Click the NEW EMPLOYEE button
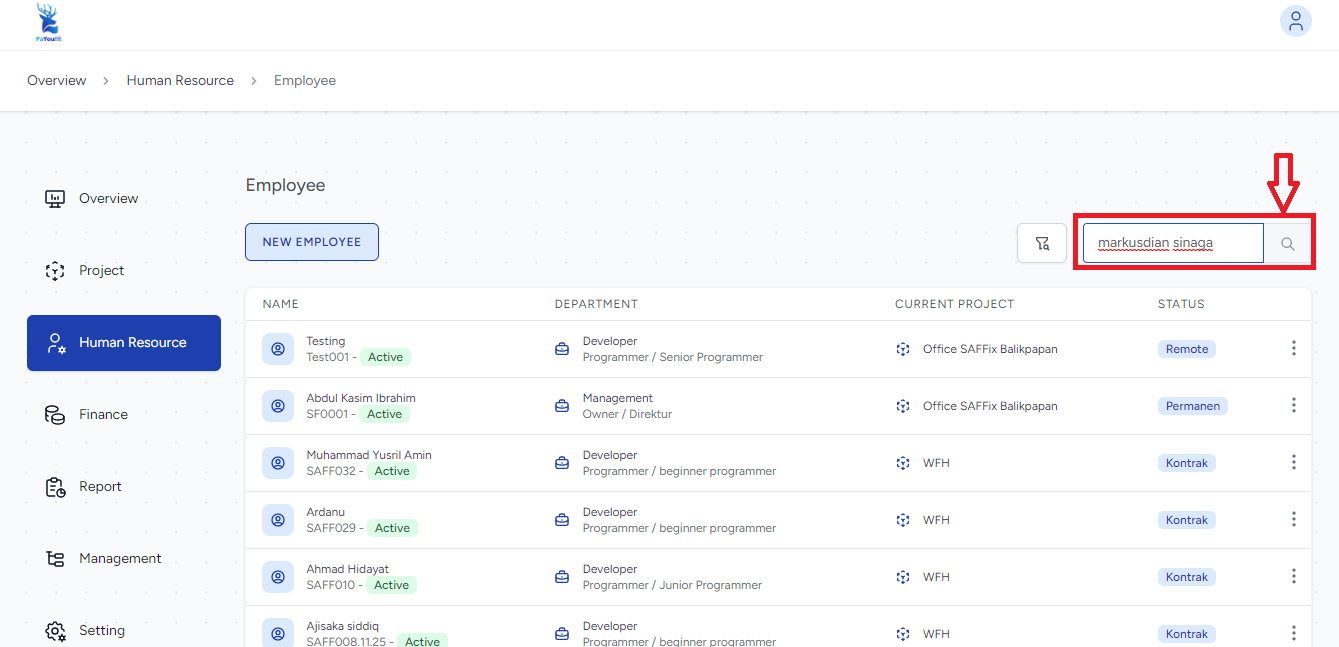 pos(312,242)
